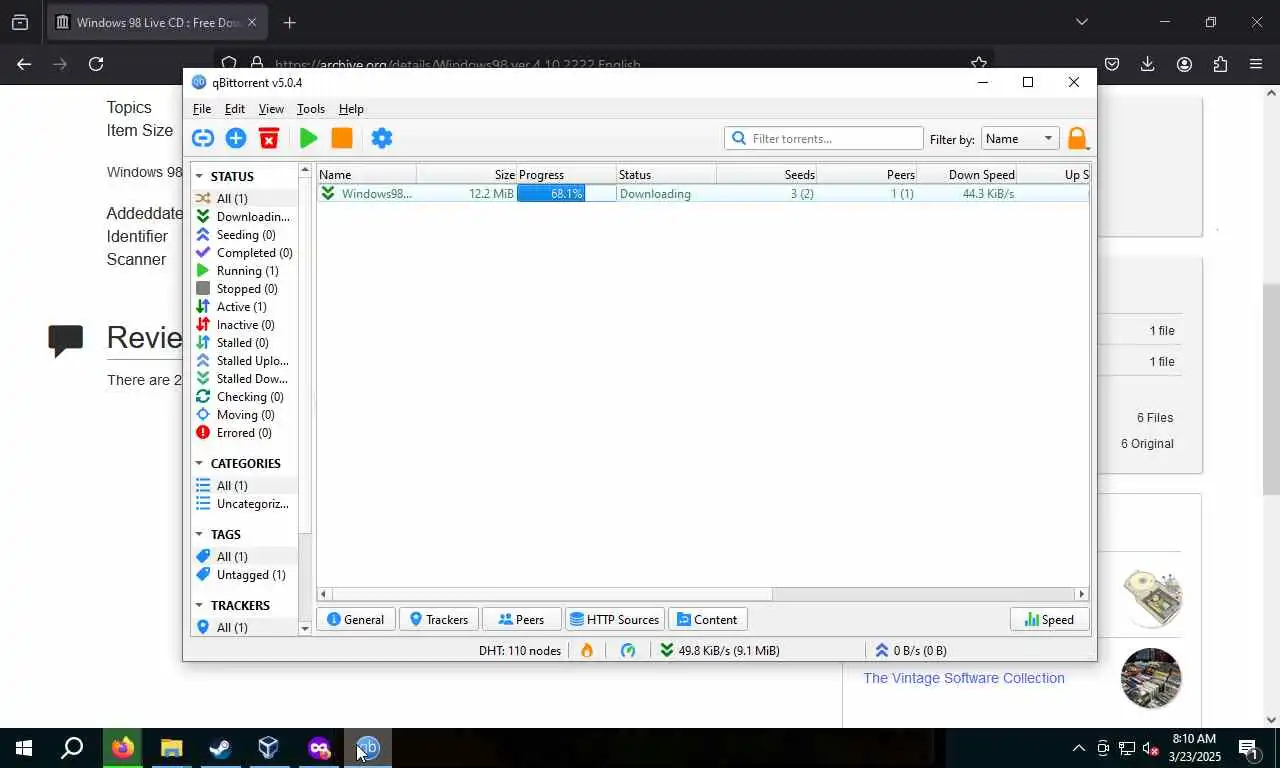Add torrent file with plus icon
The height and width of the screenshot is (768, 1280).
(236, 138)
